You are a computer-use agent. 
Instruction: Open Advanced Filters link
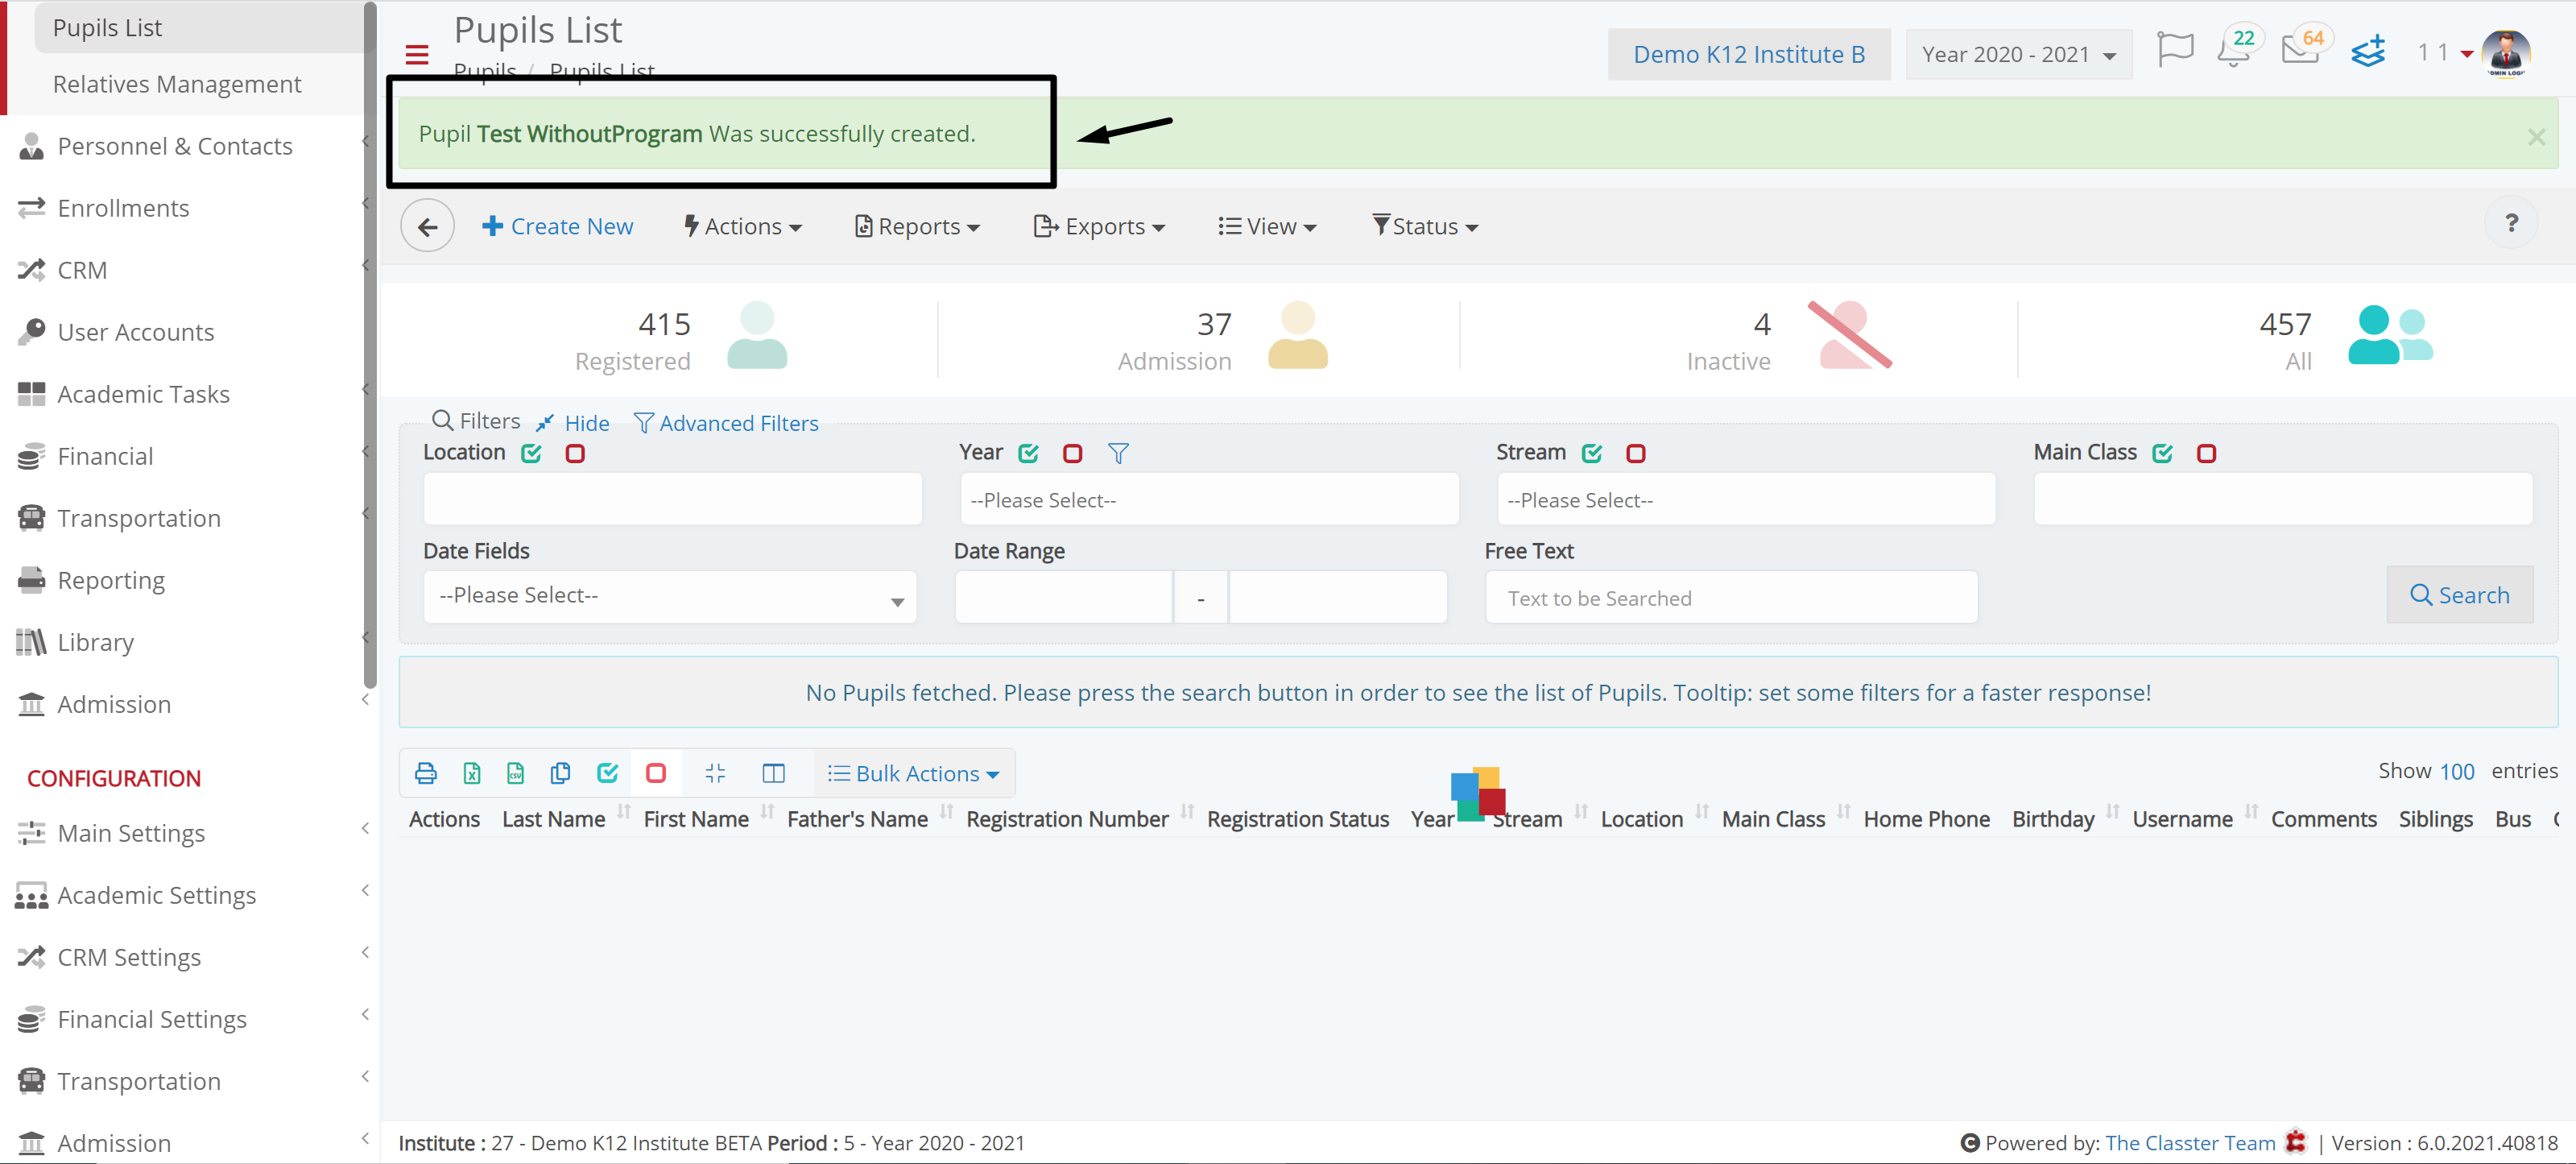click(x=726, y=423)
